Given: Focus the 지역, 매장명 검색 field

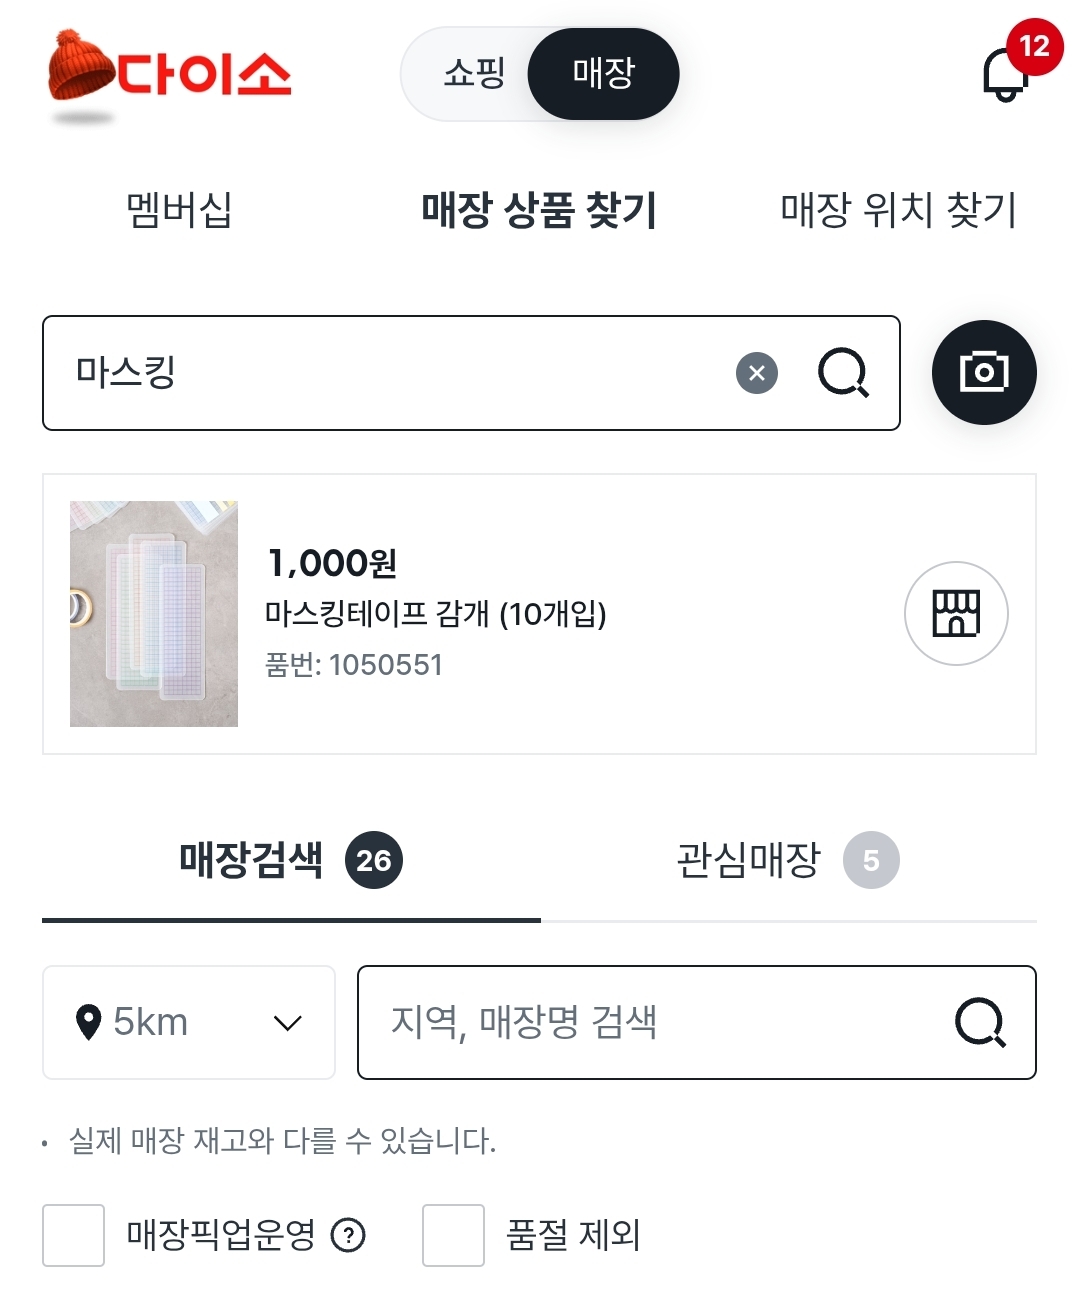Looking at the screenshot, I should [650, 1022].
